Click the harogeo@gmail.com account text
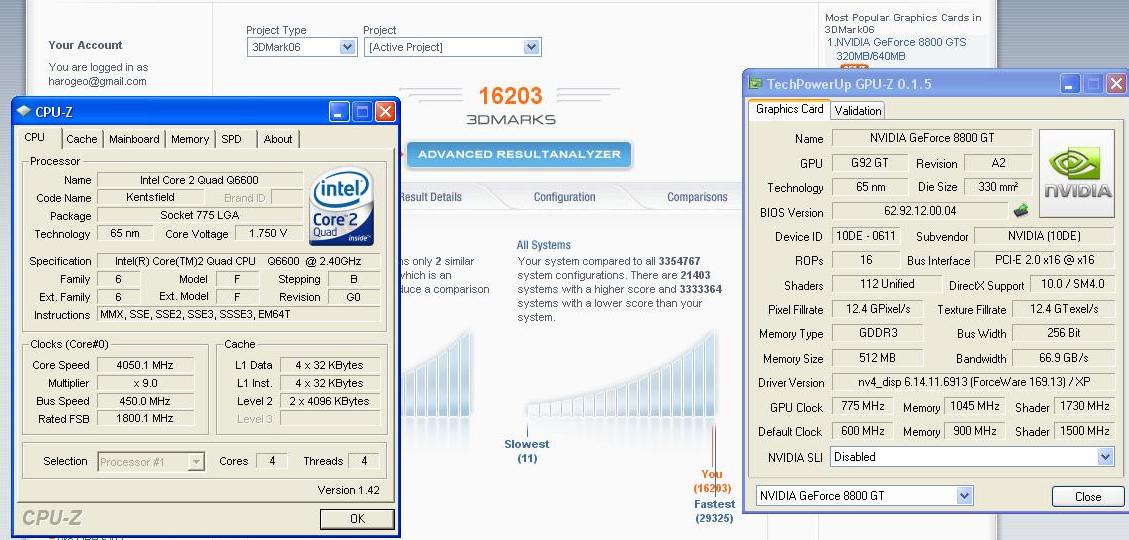The width and height of the screenshot is (1129, 540). [x=97, y=81]
